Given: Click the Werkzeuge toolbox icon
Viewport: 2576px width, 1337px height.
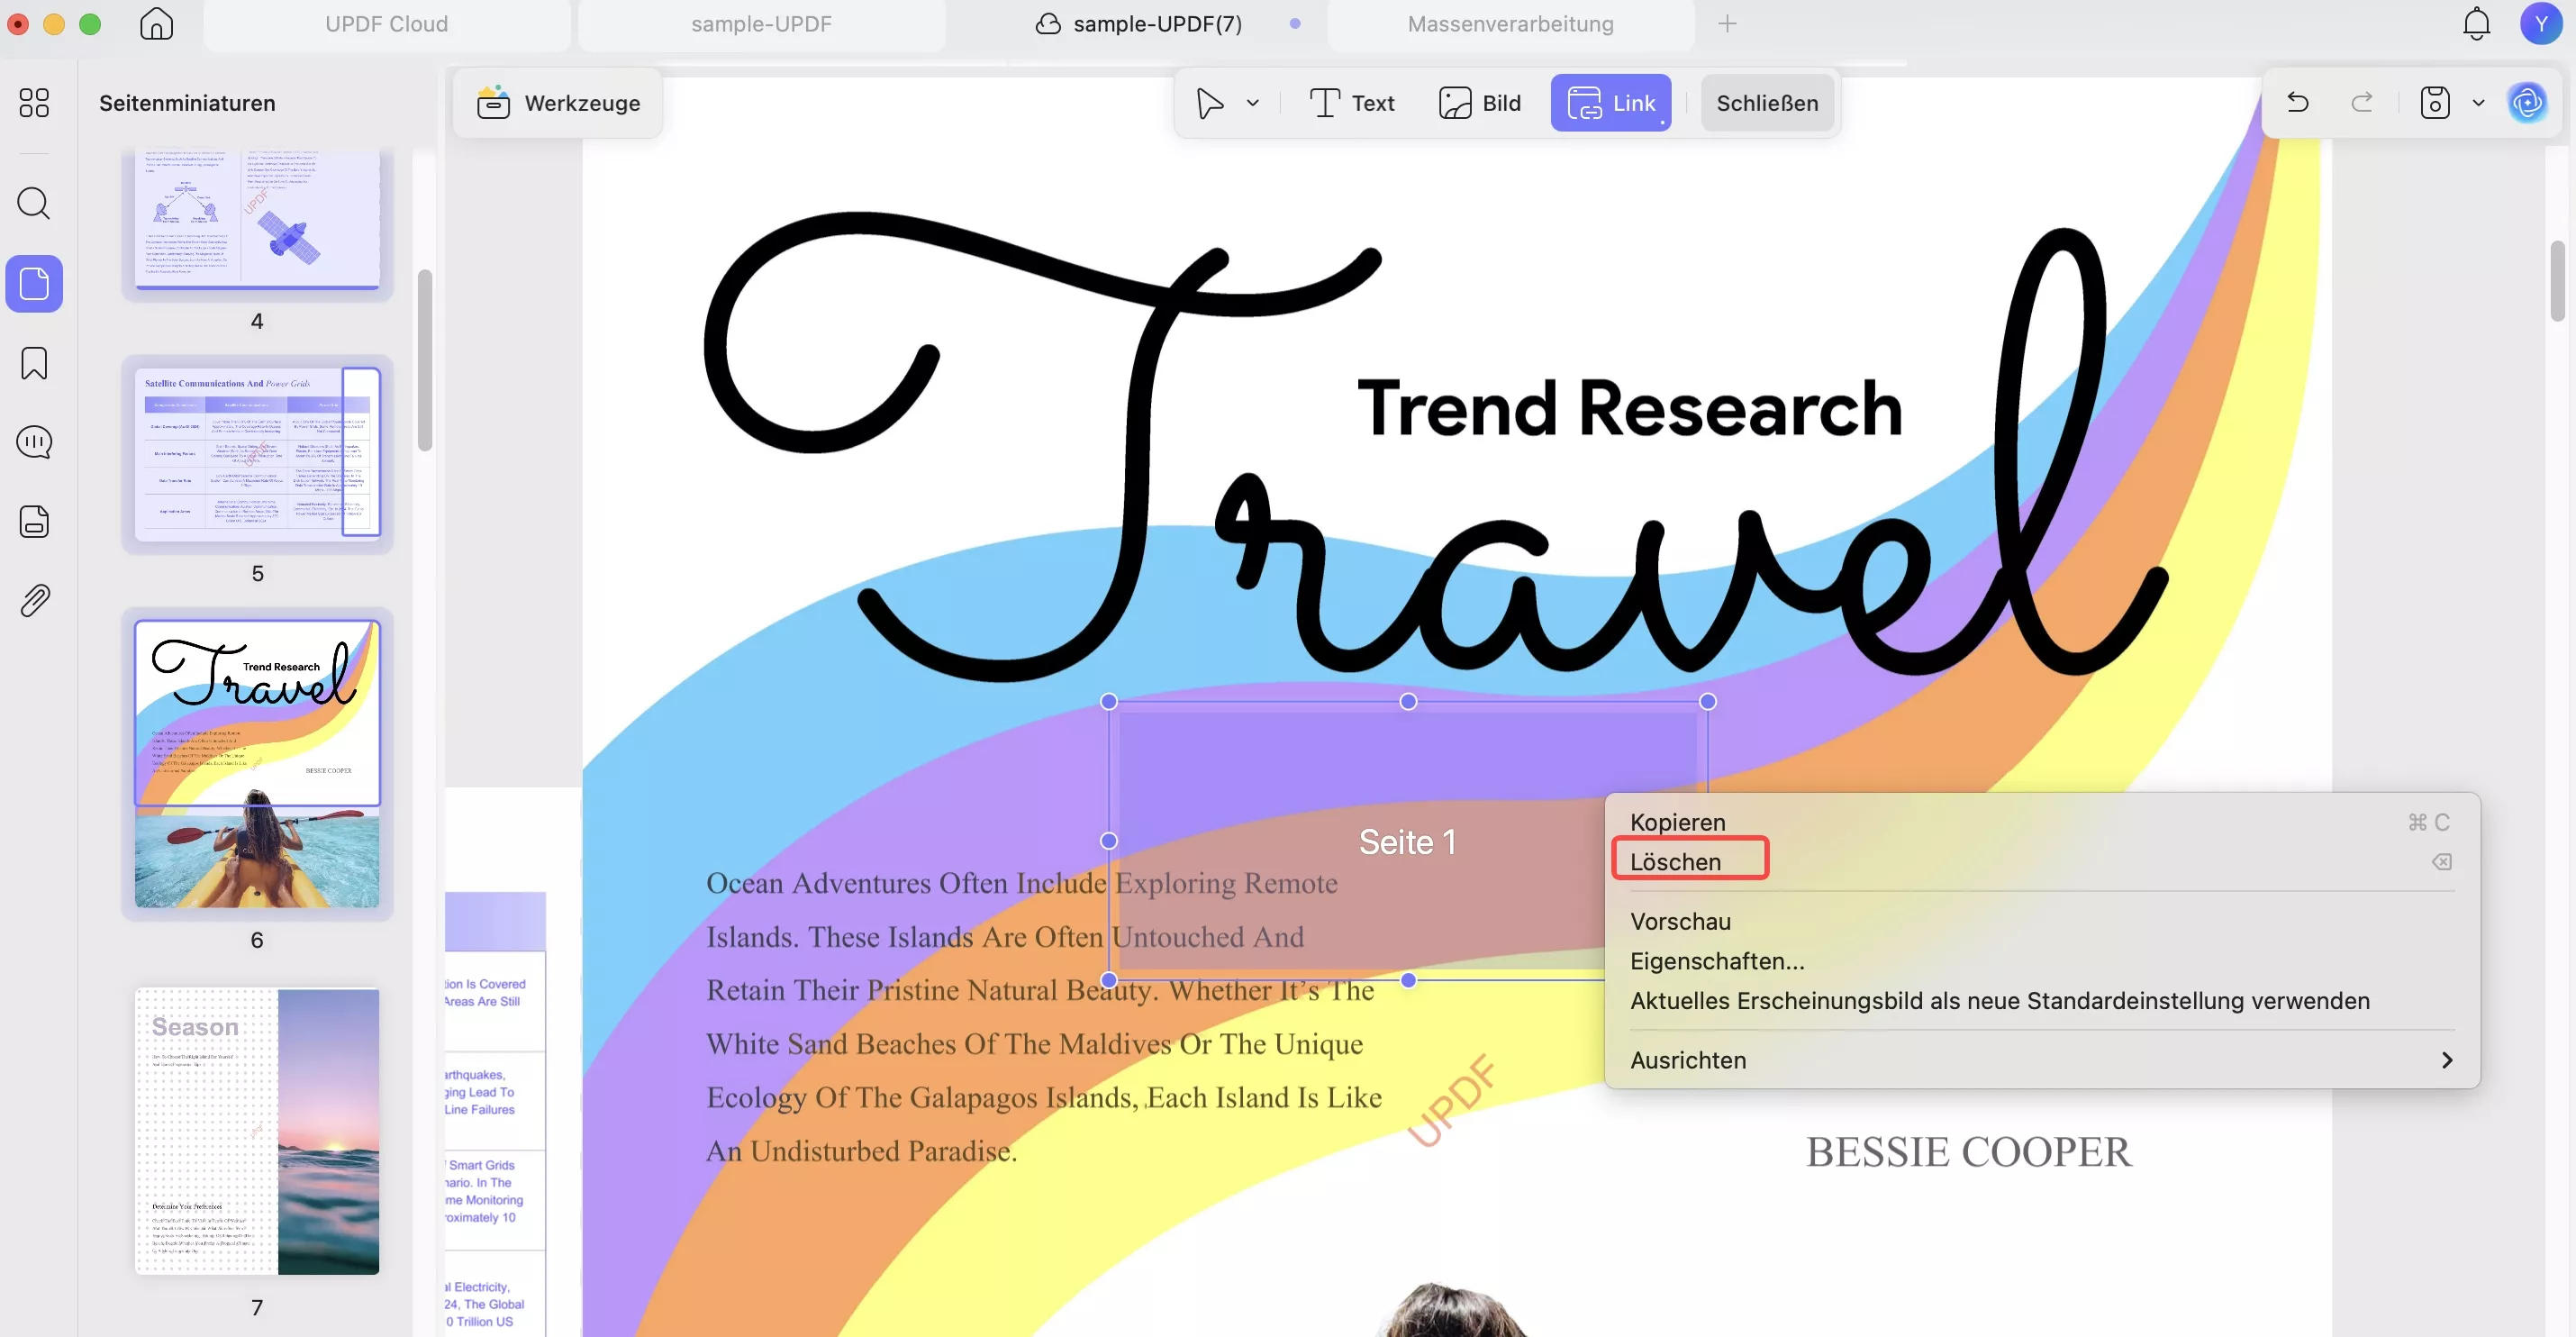Looking at the screenshot, I should [493, 103].
